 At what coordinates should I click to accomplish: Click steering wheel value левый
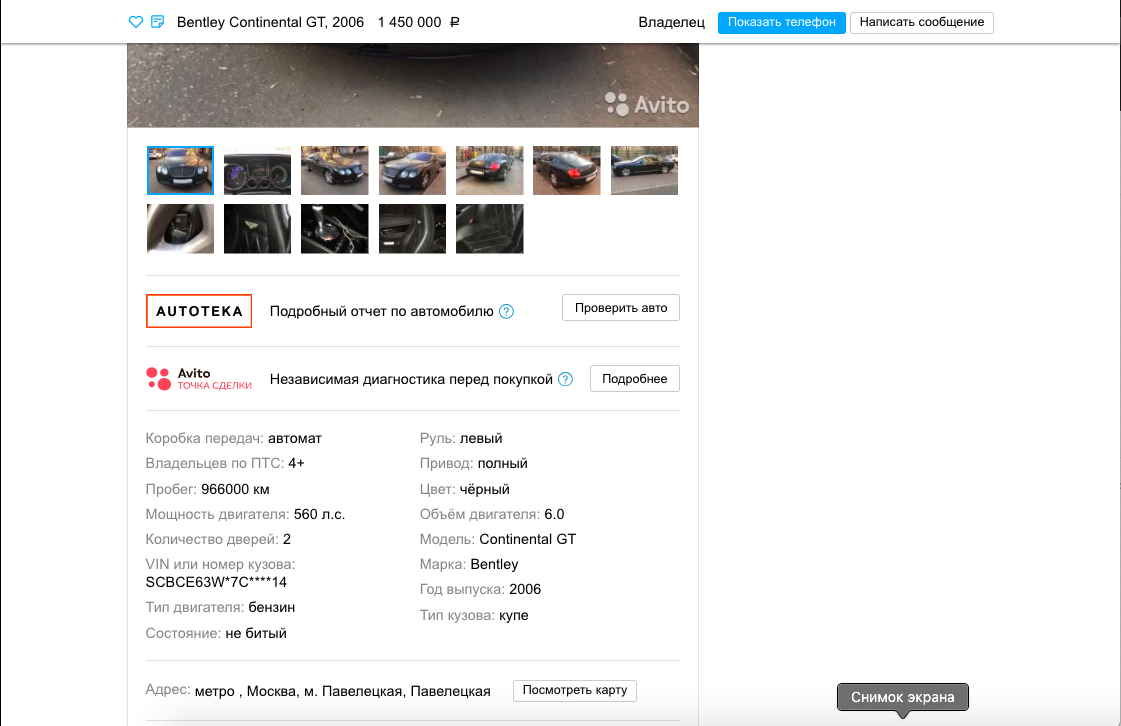tap(481, 438)
